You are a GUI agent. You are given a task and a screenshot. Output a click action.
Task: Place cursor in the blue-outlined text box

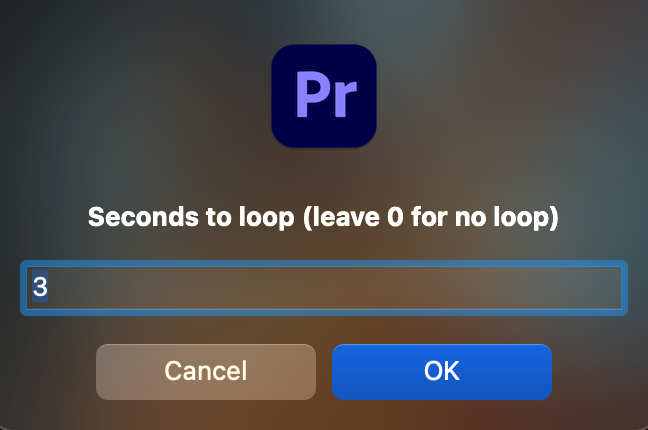click(324, 288)
